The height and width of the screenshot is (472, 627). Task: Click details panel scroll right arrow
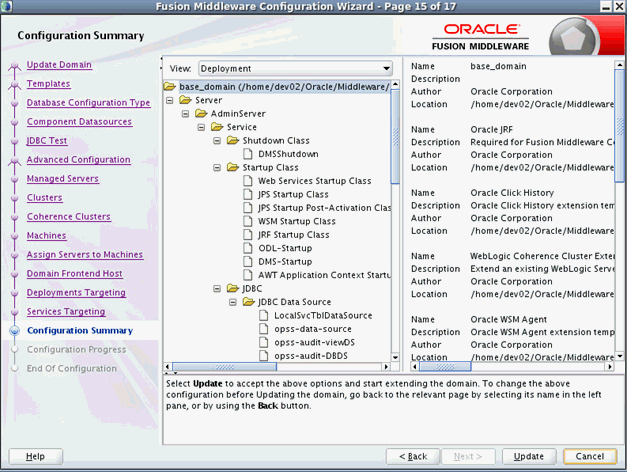pos(610,366)
